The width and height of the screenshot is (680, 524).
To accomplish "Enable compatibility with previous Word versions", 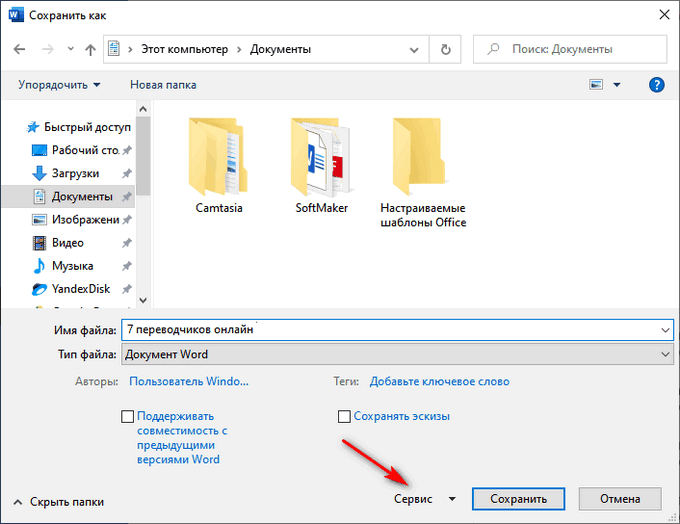I will (x=128, y=416).
